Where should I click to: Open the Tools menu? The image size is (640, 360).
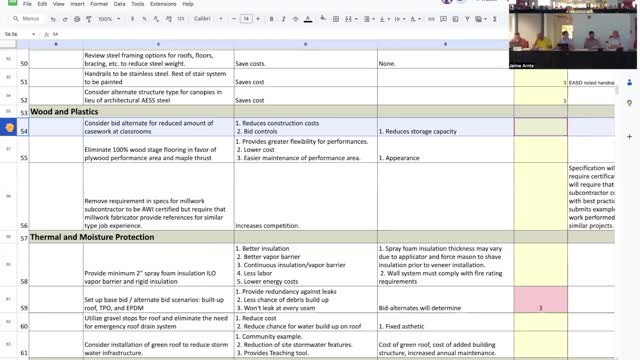[x=138, y=4]
